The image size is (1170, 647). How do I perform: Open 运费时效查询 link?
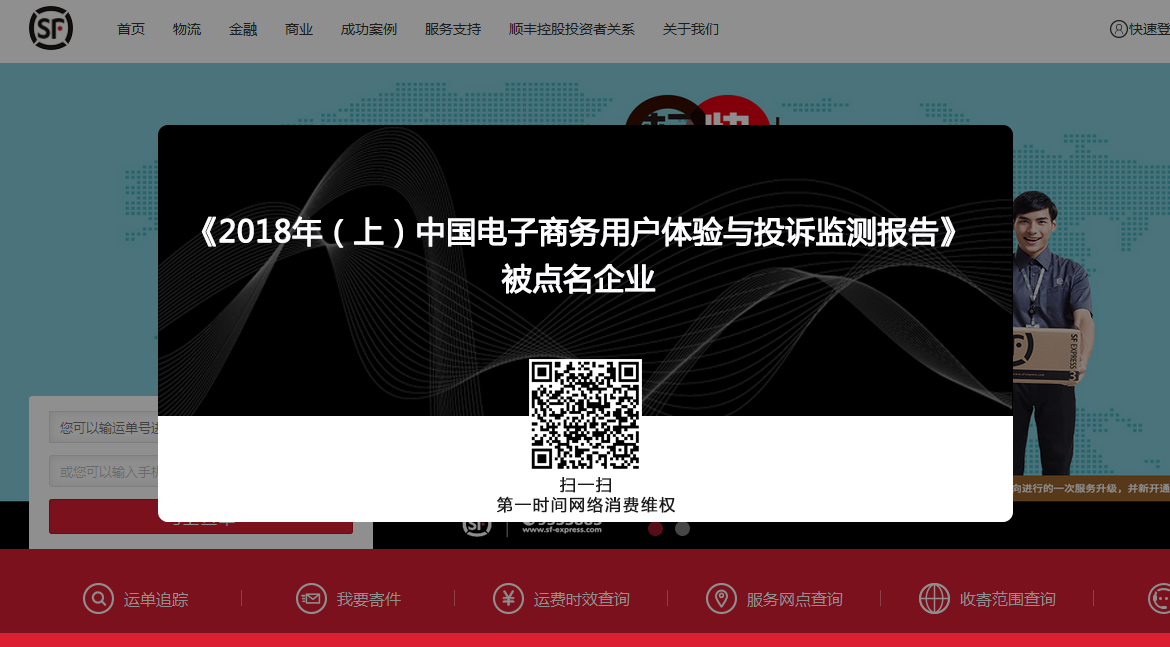pos(581,599)
